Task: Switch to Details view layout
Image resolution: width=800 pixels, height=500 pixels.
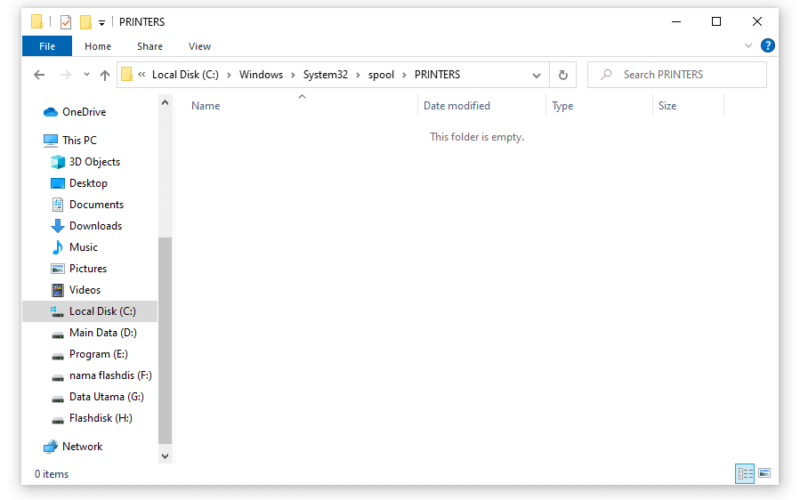Action: click(x=744, y=473)
